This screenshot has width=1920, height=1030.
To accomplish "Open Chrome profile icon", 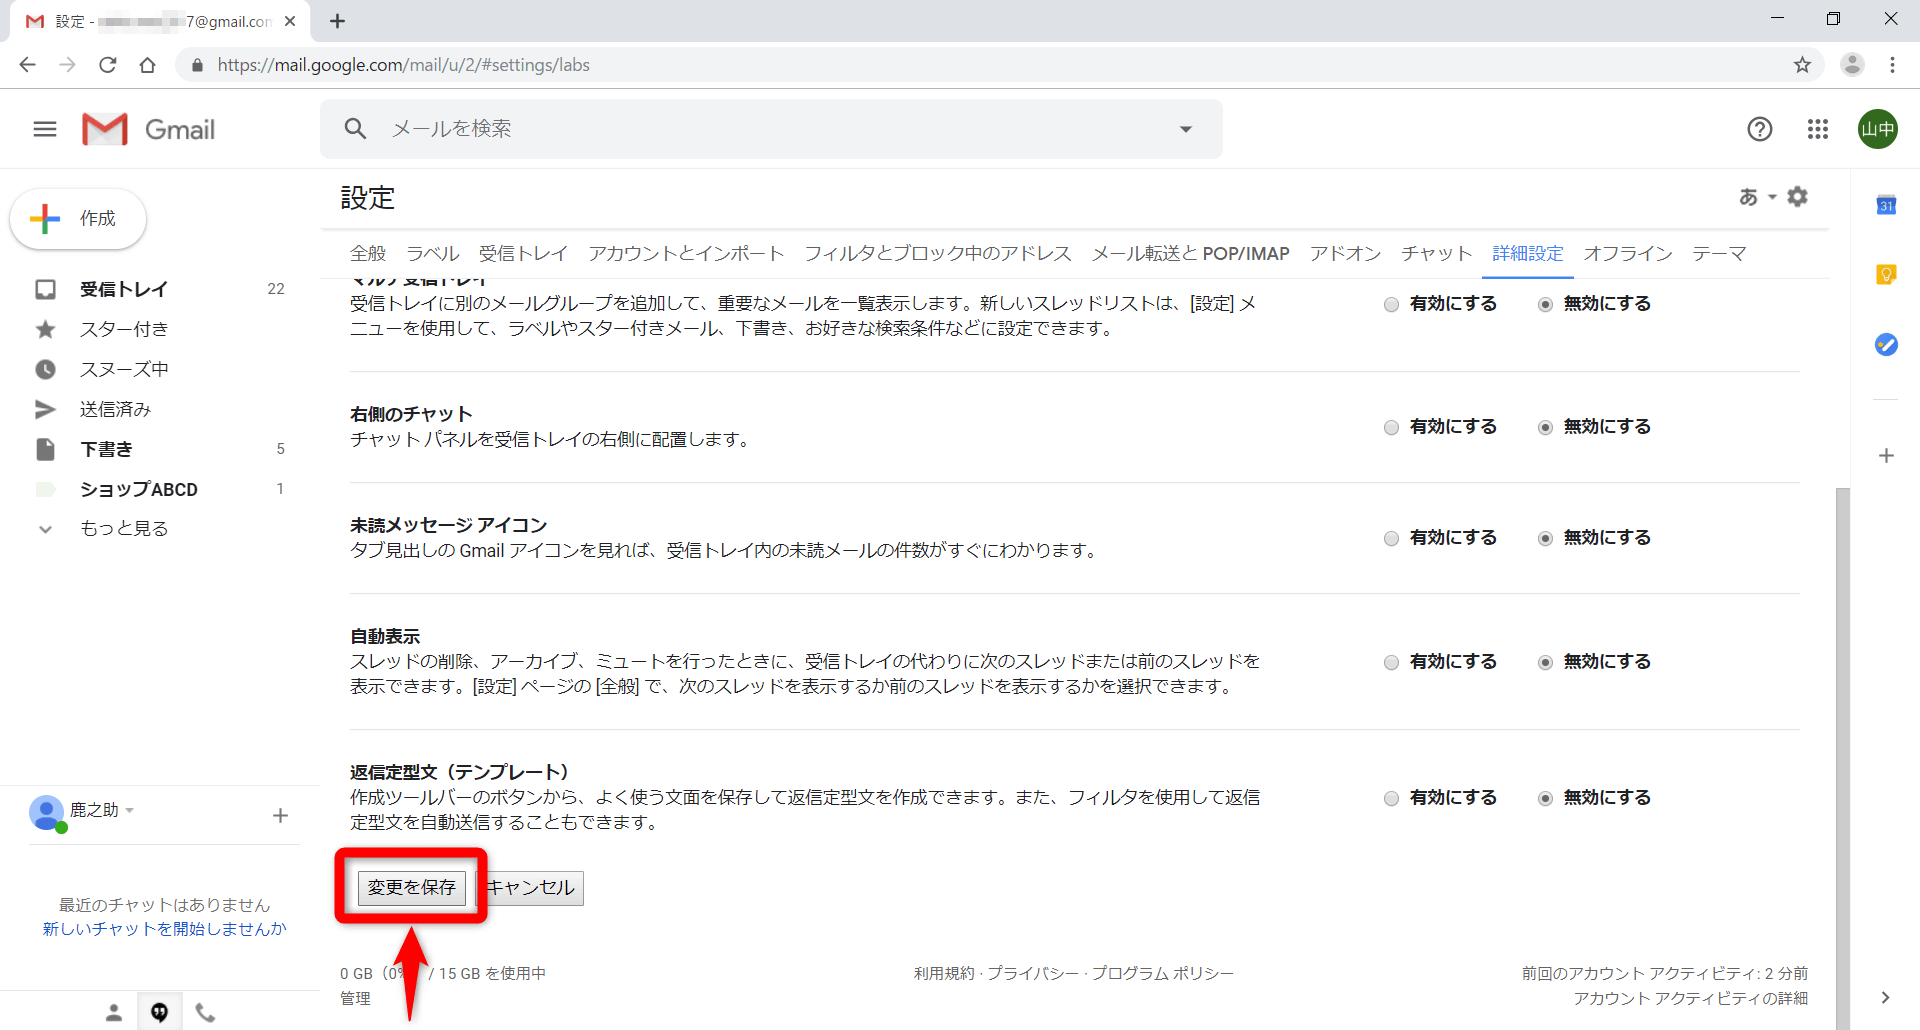I will (1852, 65).
